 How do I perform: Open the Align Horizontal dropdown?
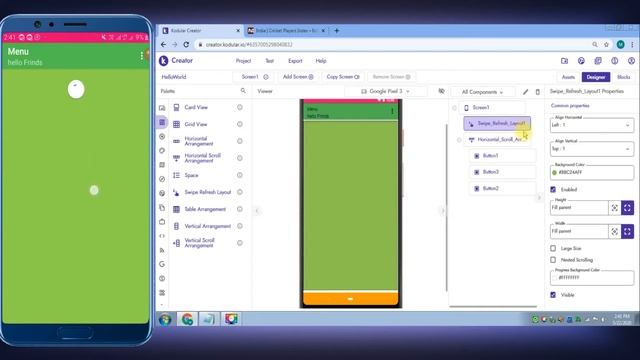pyautogui.click(x=592, y=125)
